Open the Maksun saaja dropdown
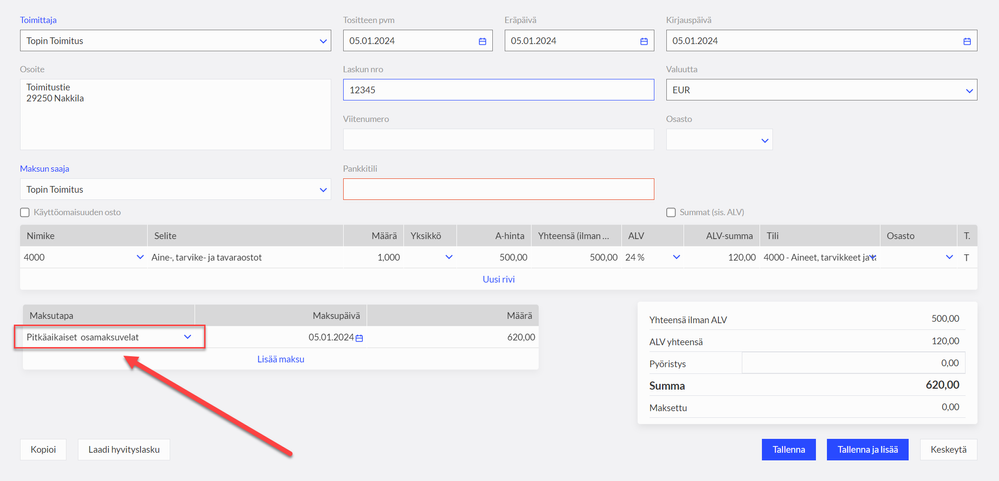This screenshot has height=481, width=999. (323, 189)
